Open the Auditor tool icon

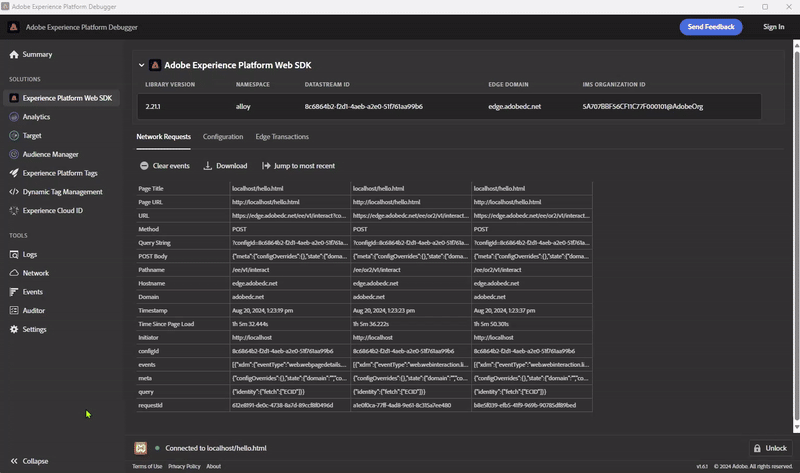[14, 311]
